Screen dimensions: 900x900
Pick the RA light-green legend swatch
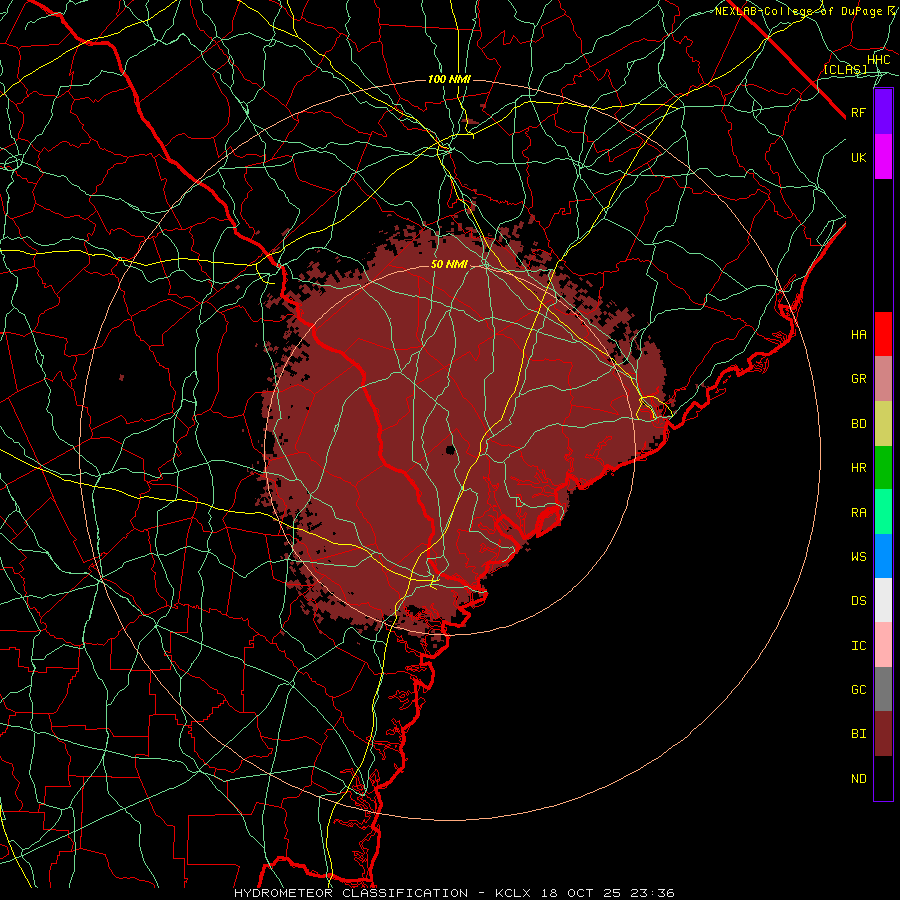coord(883,512)
